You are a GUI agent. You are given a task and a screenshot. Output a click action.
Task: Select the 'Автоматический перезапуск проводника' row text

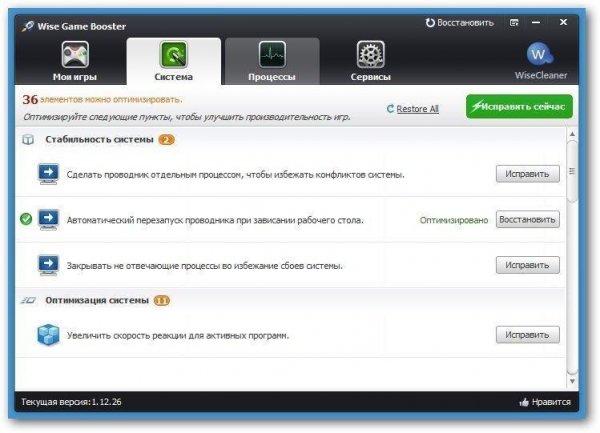coord(215,220)
